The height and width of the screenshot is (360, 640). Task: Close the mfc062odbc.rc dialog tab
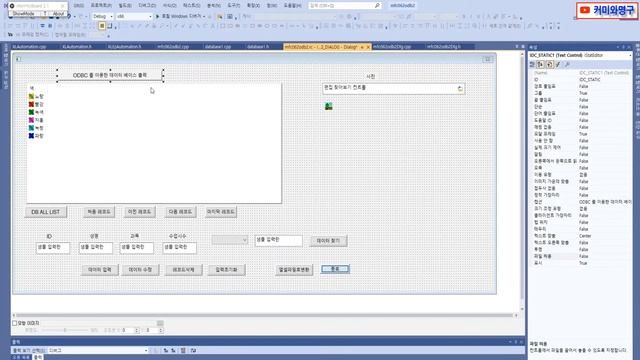tap(368, 47)
